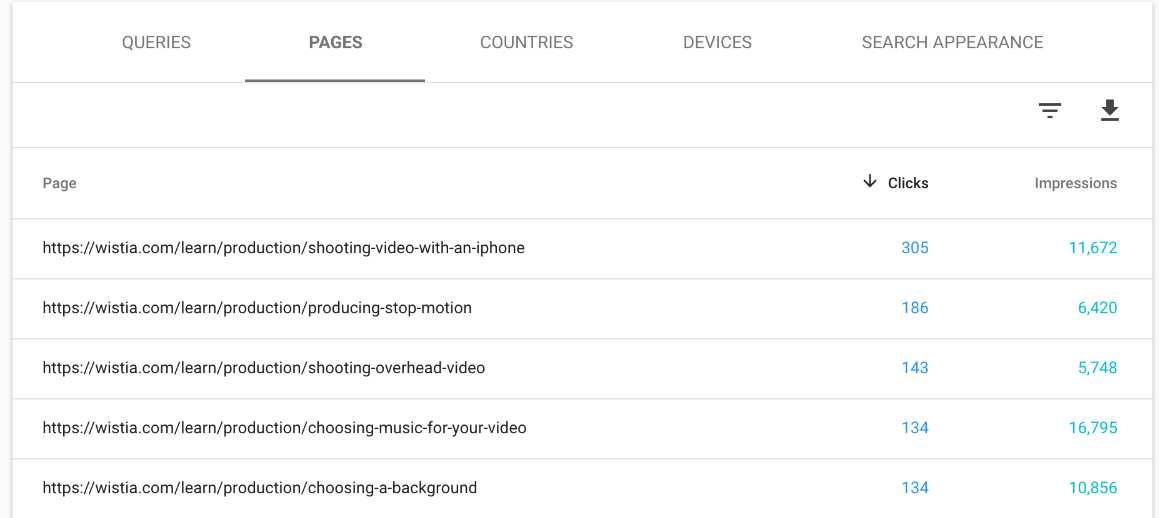
Task: Click the 305 clicks value
Action: coord(914,248)
